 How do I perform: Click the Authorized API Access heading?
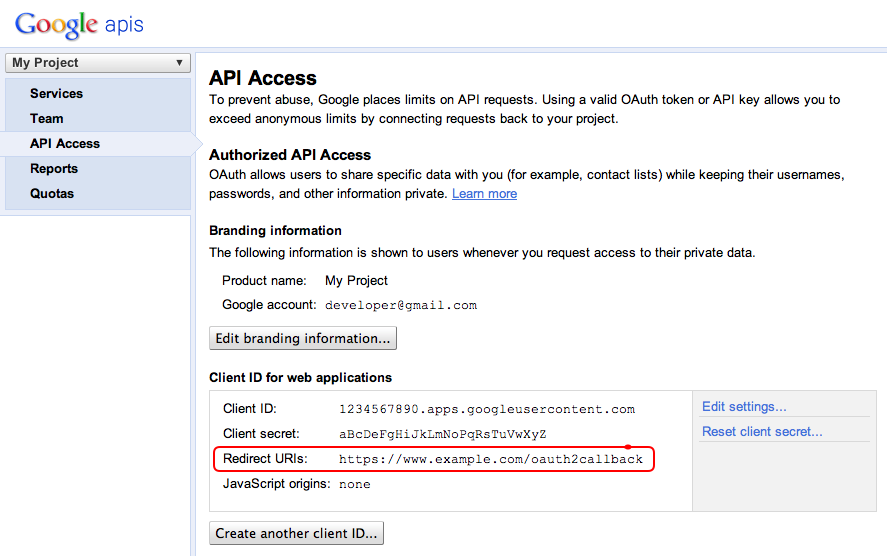[x=290, y=155]
